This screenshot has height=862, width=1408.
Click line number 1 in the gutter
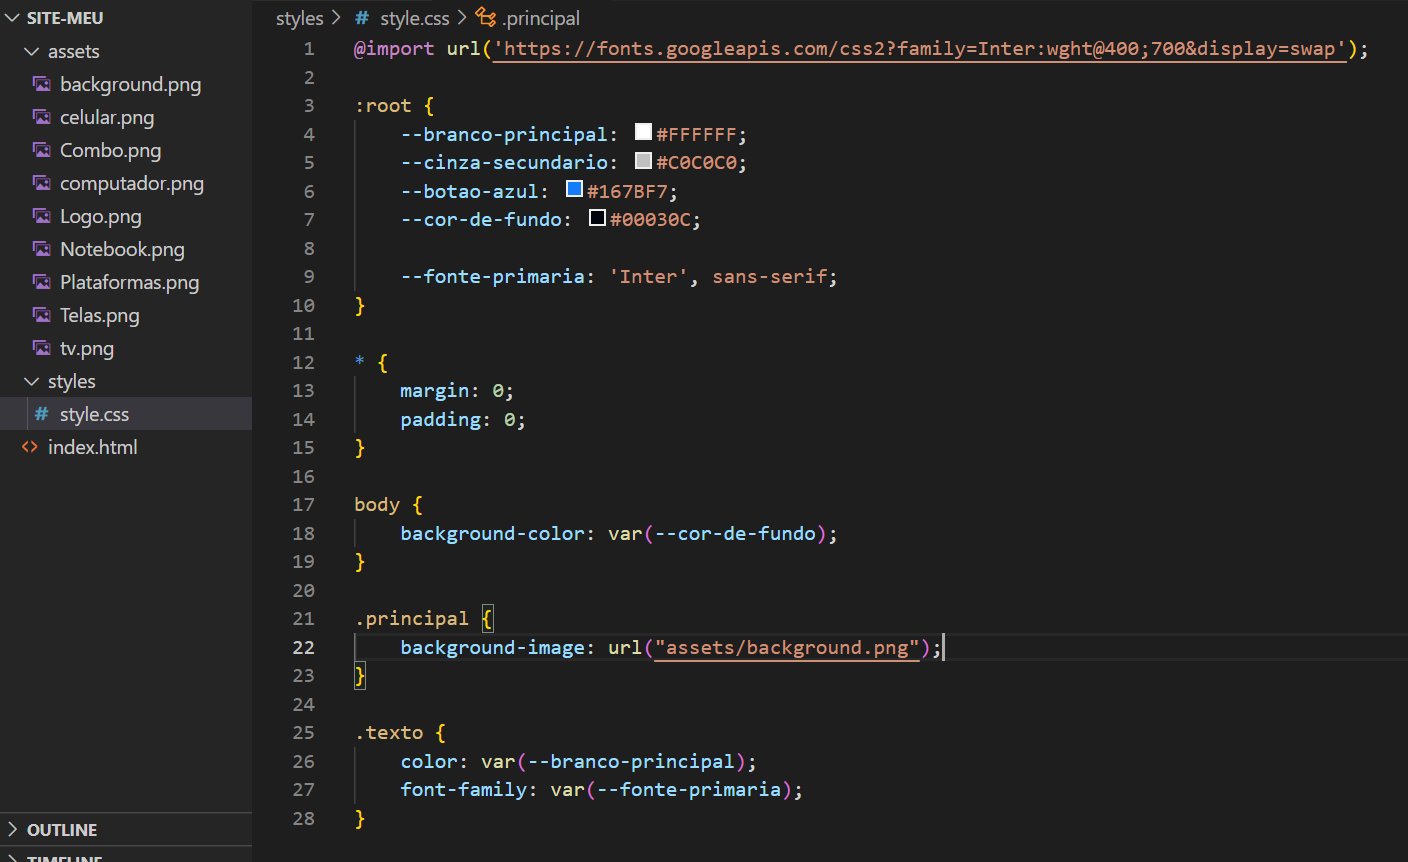309,48
